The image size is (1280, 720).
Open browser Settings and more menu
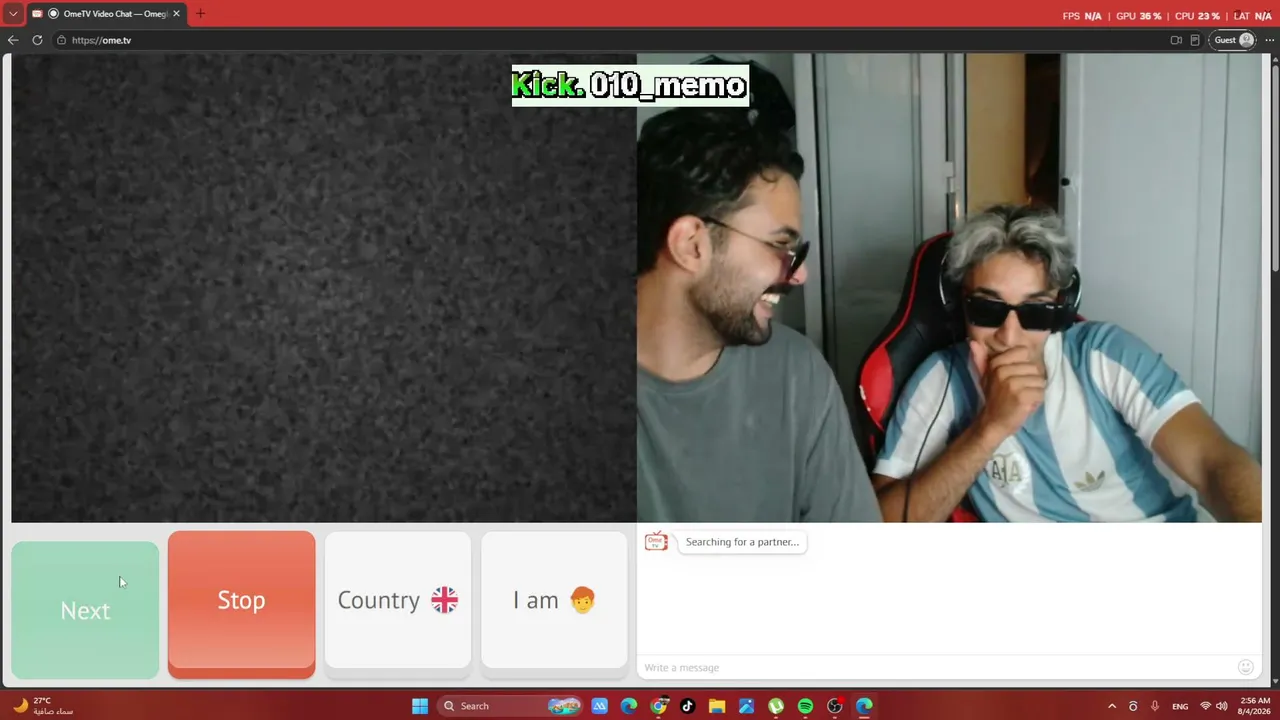[1269, 40]
